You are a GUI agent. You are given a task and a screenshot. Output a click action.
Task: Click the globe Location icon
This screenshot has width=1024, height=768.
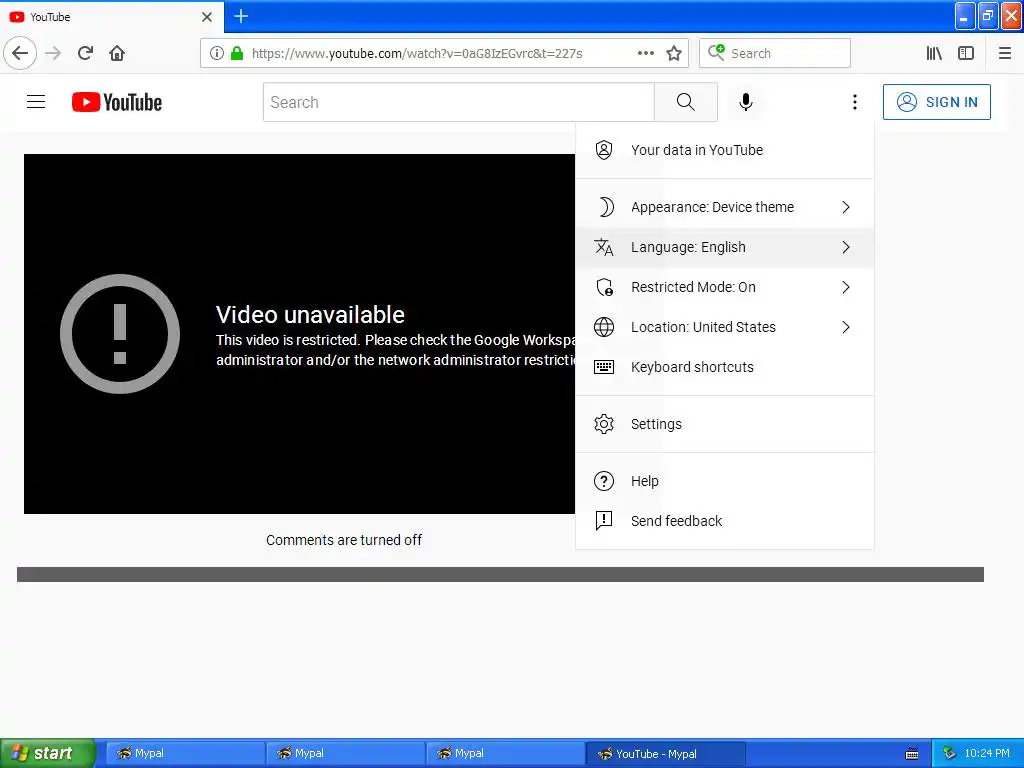[603, 327]
